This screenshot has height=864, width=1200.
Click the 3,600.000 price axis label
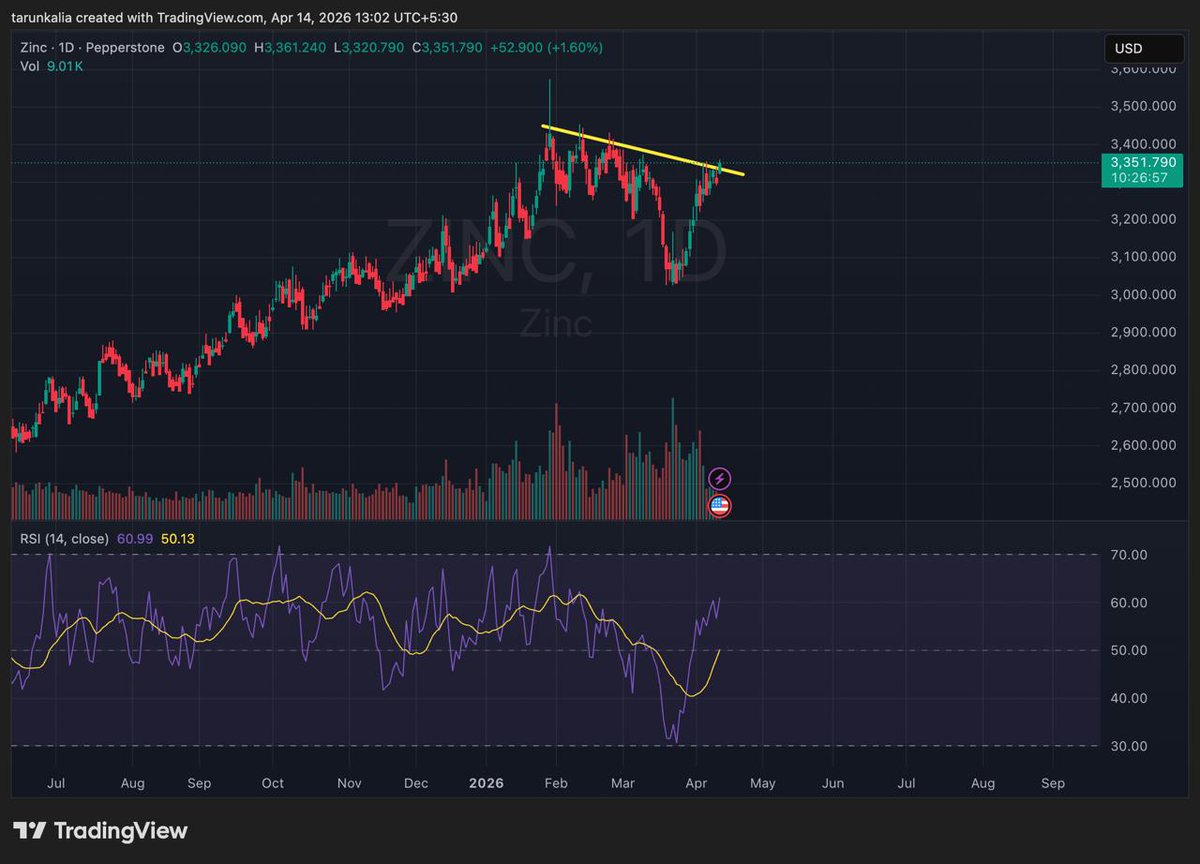(x=1141, y=69)
